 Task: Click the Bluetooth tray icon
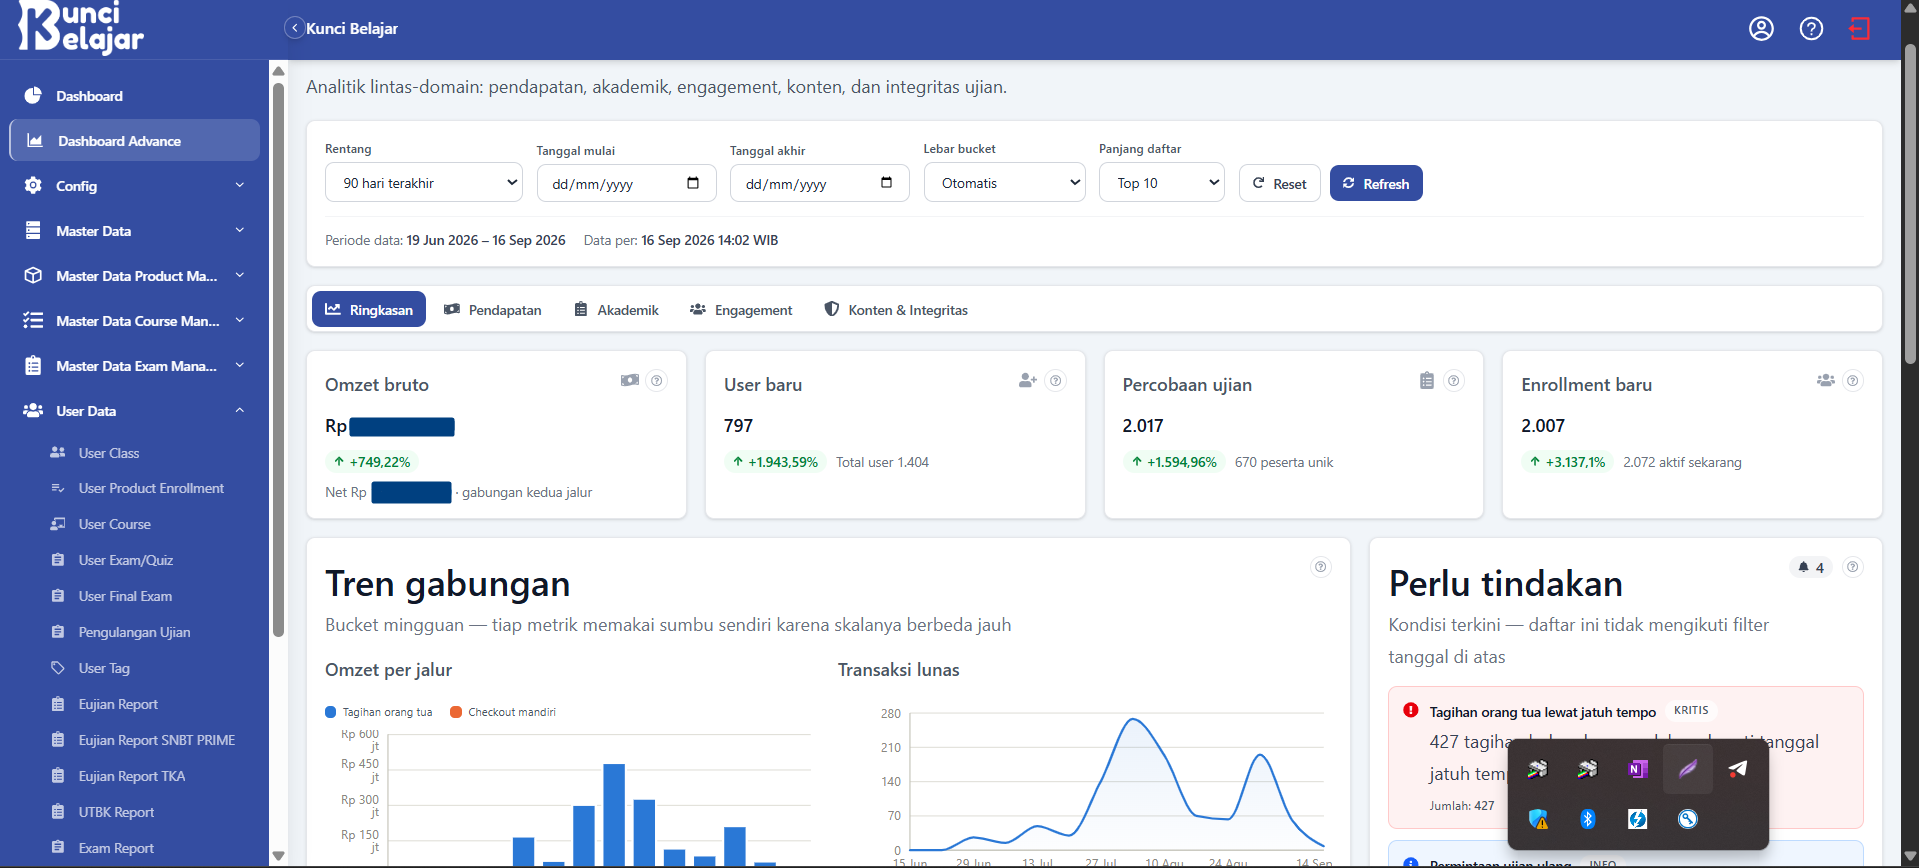tap(1587, 819)
